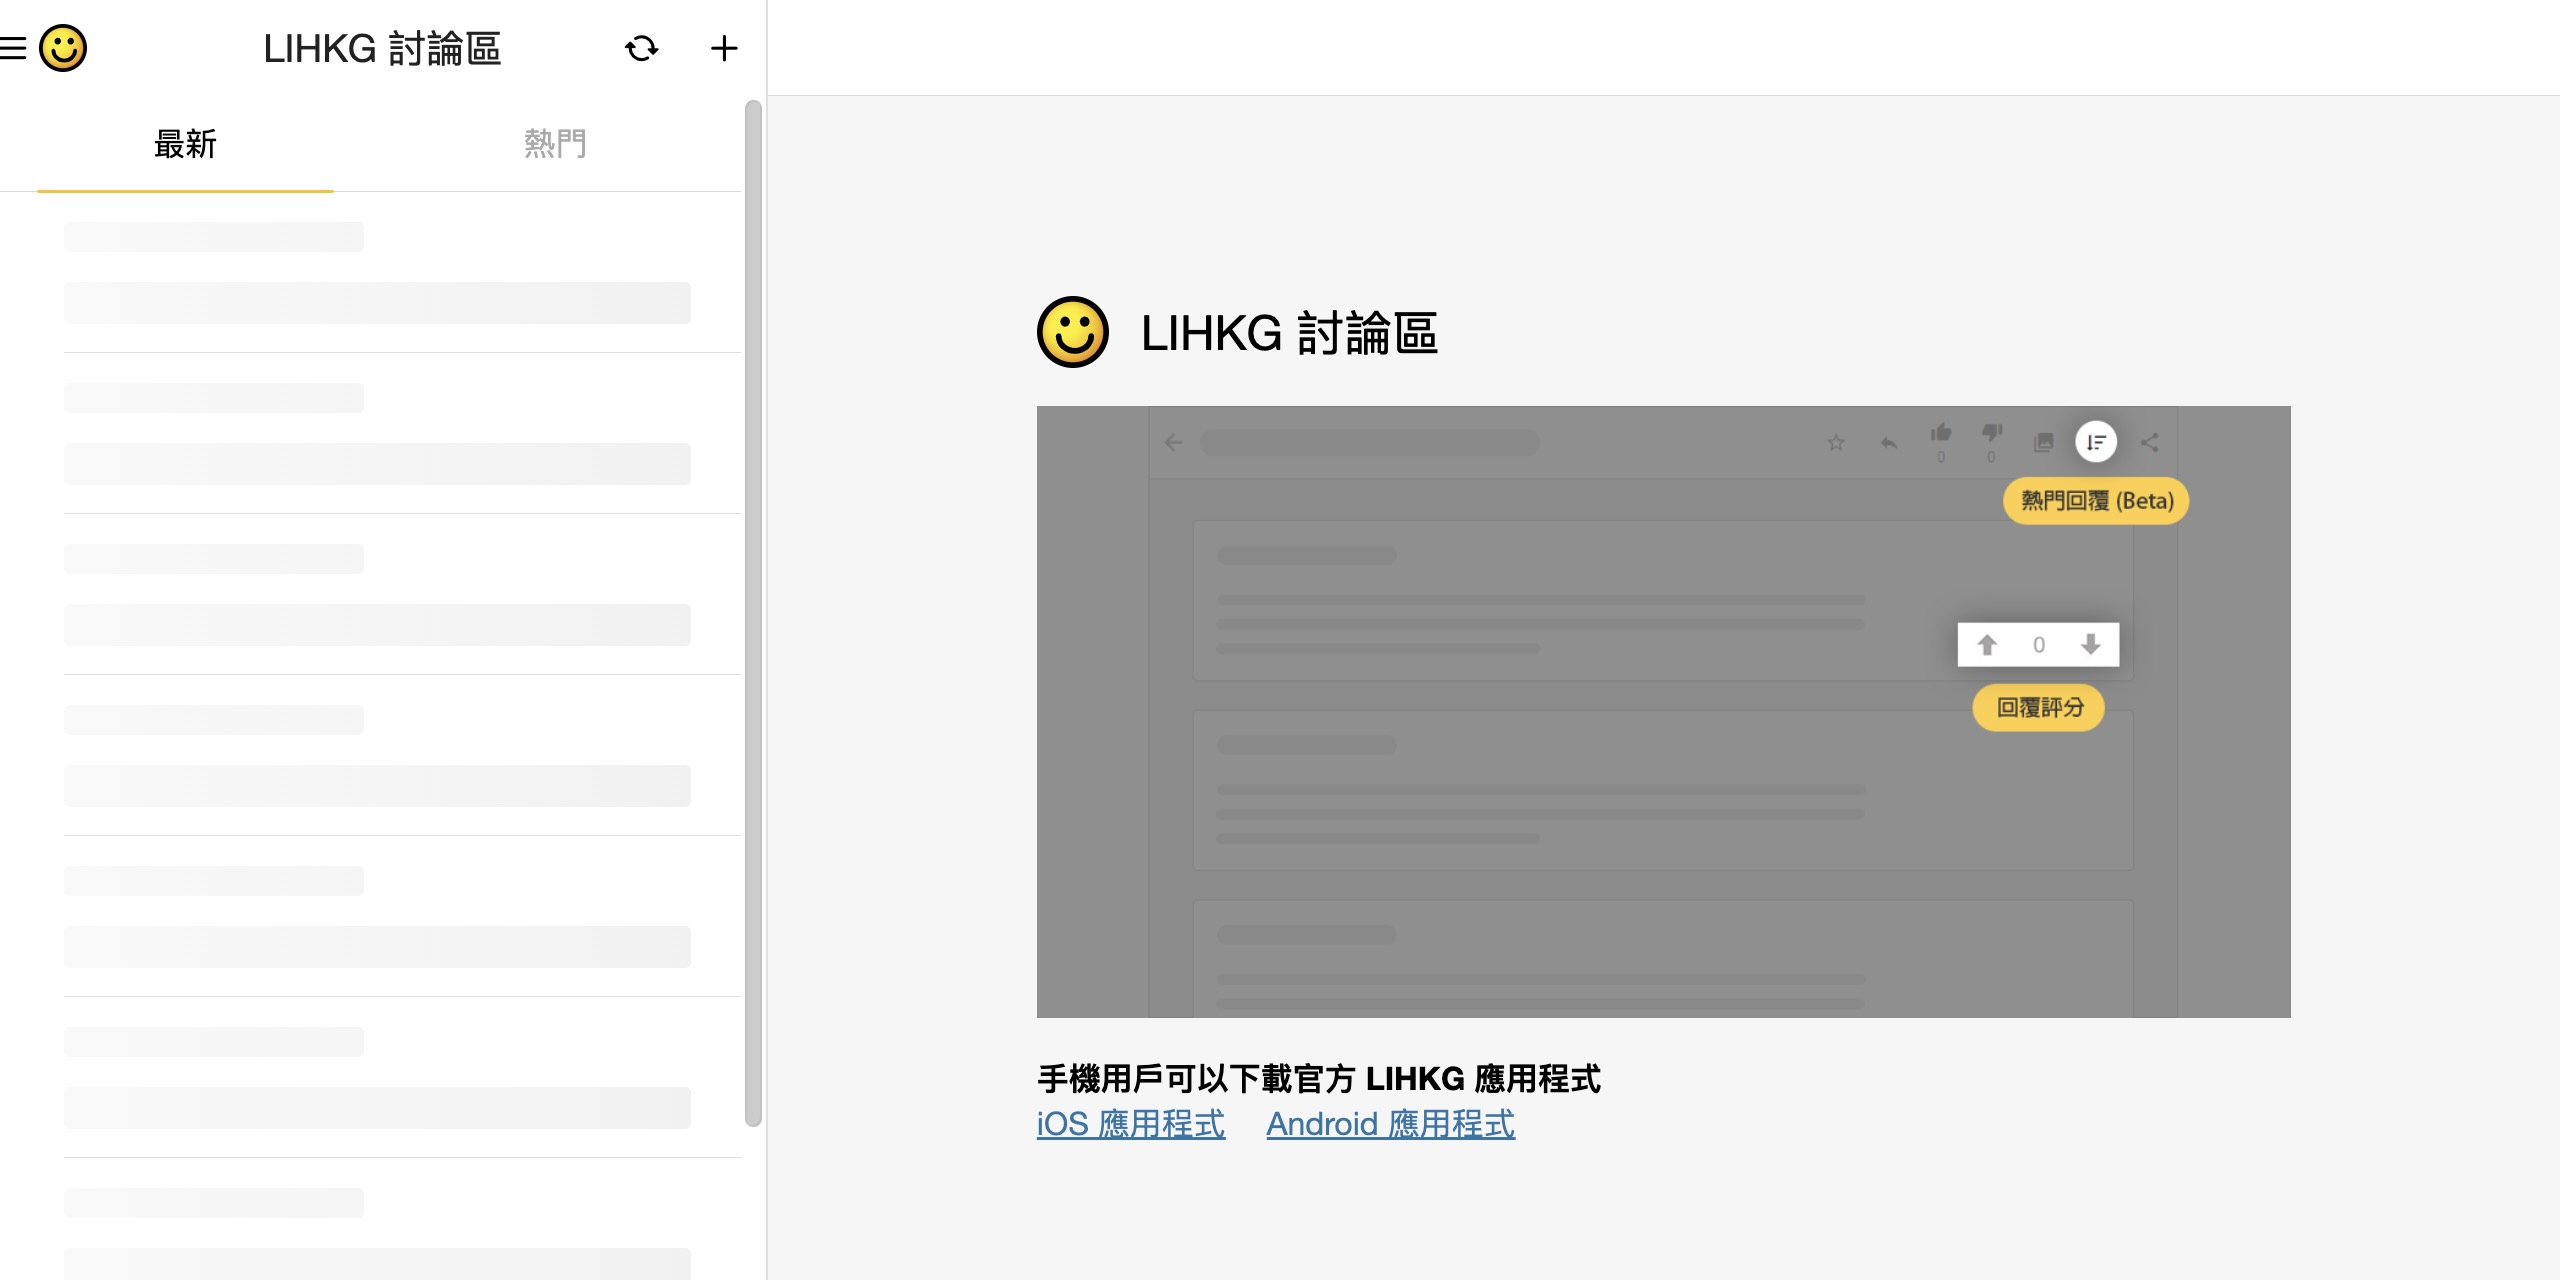Click the upvote arrow in the reply score box
The image size is (2560, 1280).
1987,645
